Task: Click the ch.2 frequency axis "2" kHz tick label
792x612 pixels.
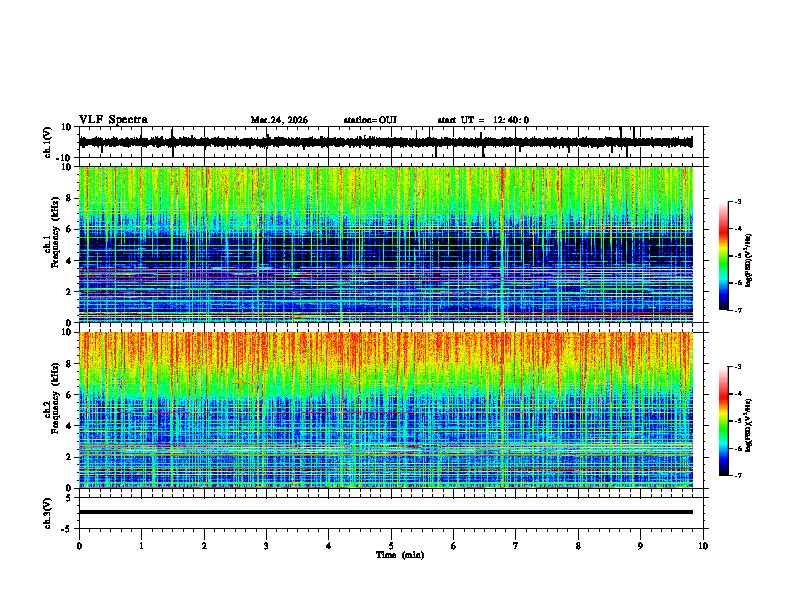Action: (70, 457)
